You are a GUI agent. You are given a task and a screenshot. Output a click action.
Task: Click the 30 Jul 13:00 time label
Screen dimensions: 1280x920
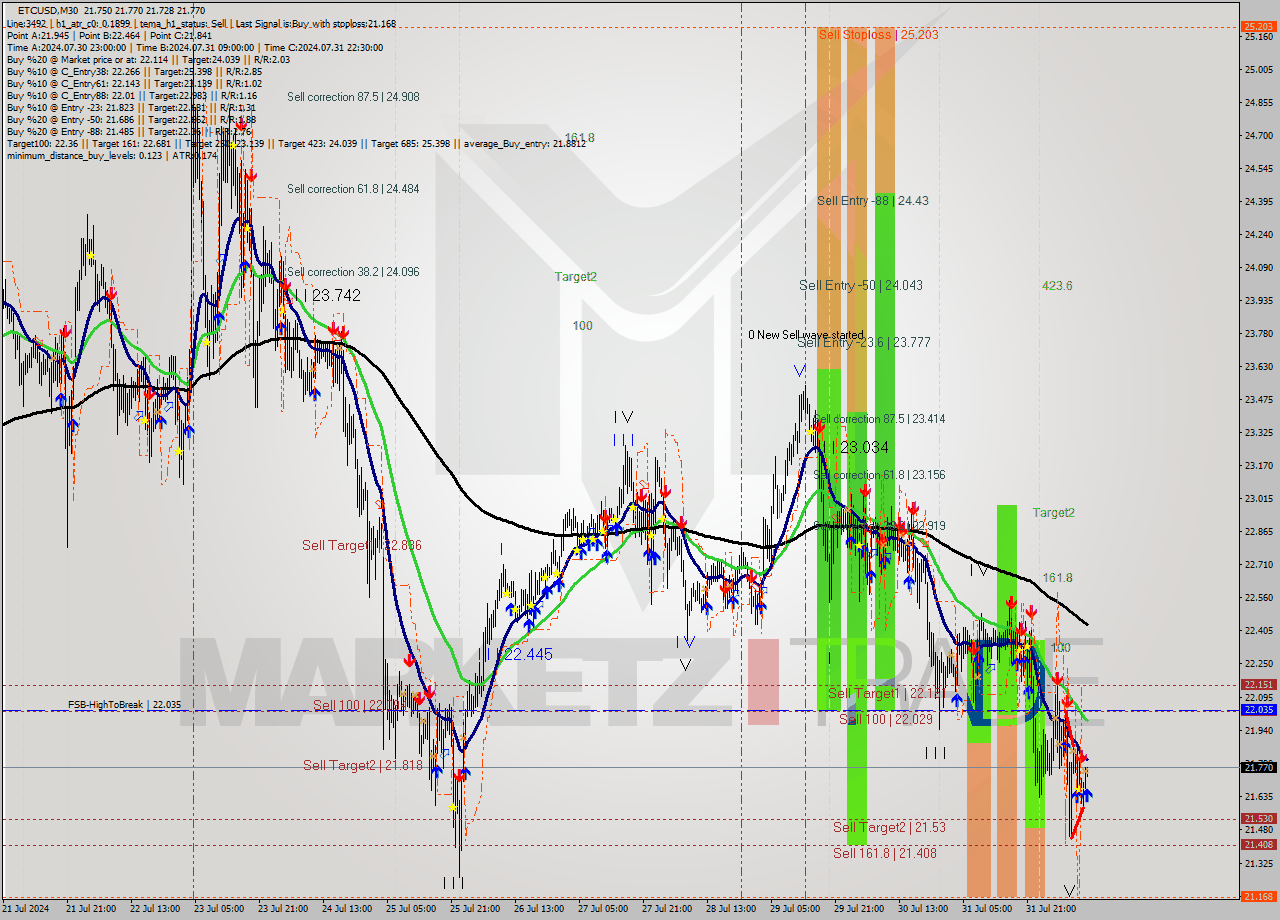(923, 909)
